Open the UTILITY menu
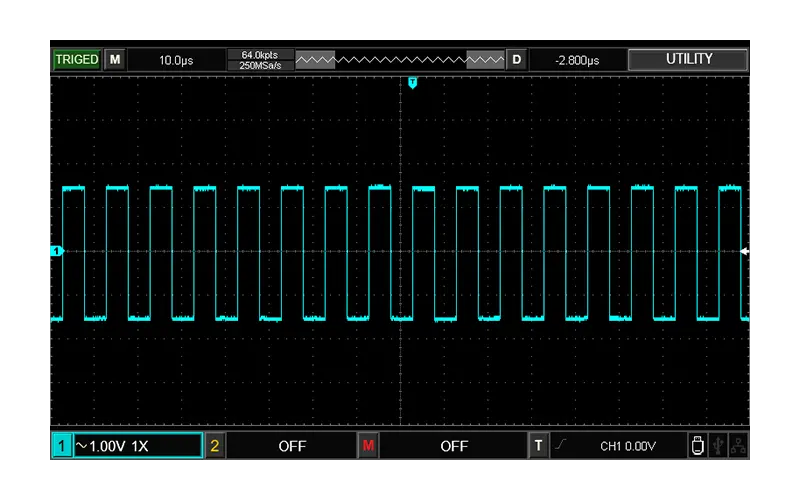The image size is (800, 500). coord(688,60)
